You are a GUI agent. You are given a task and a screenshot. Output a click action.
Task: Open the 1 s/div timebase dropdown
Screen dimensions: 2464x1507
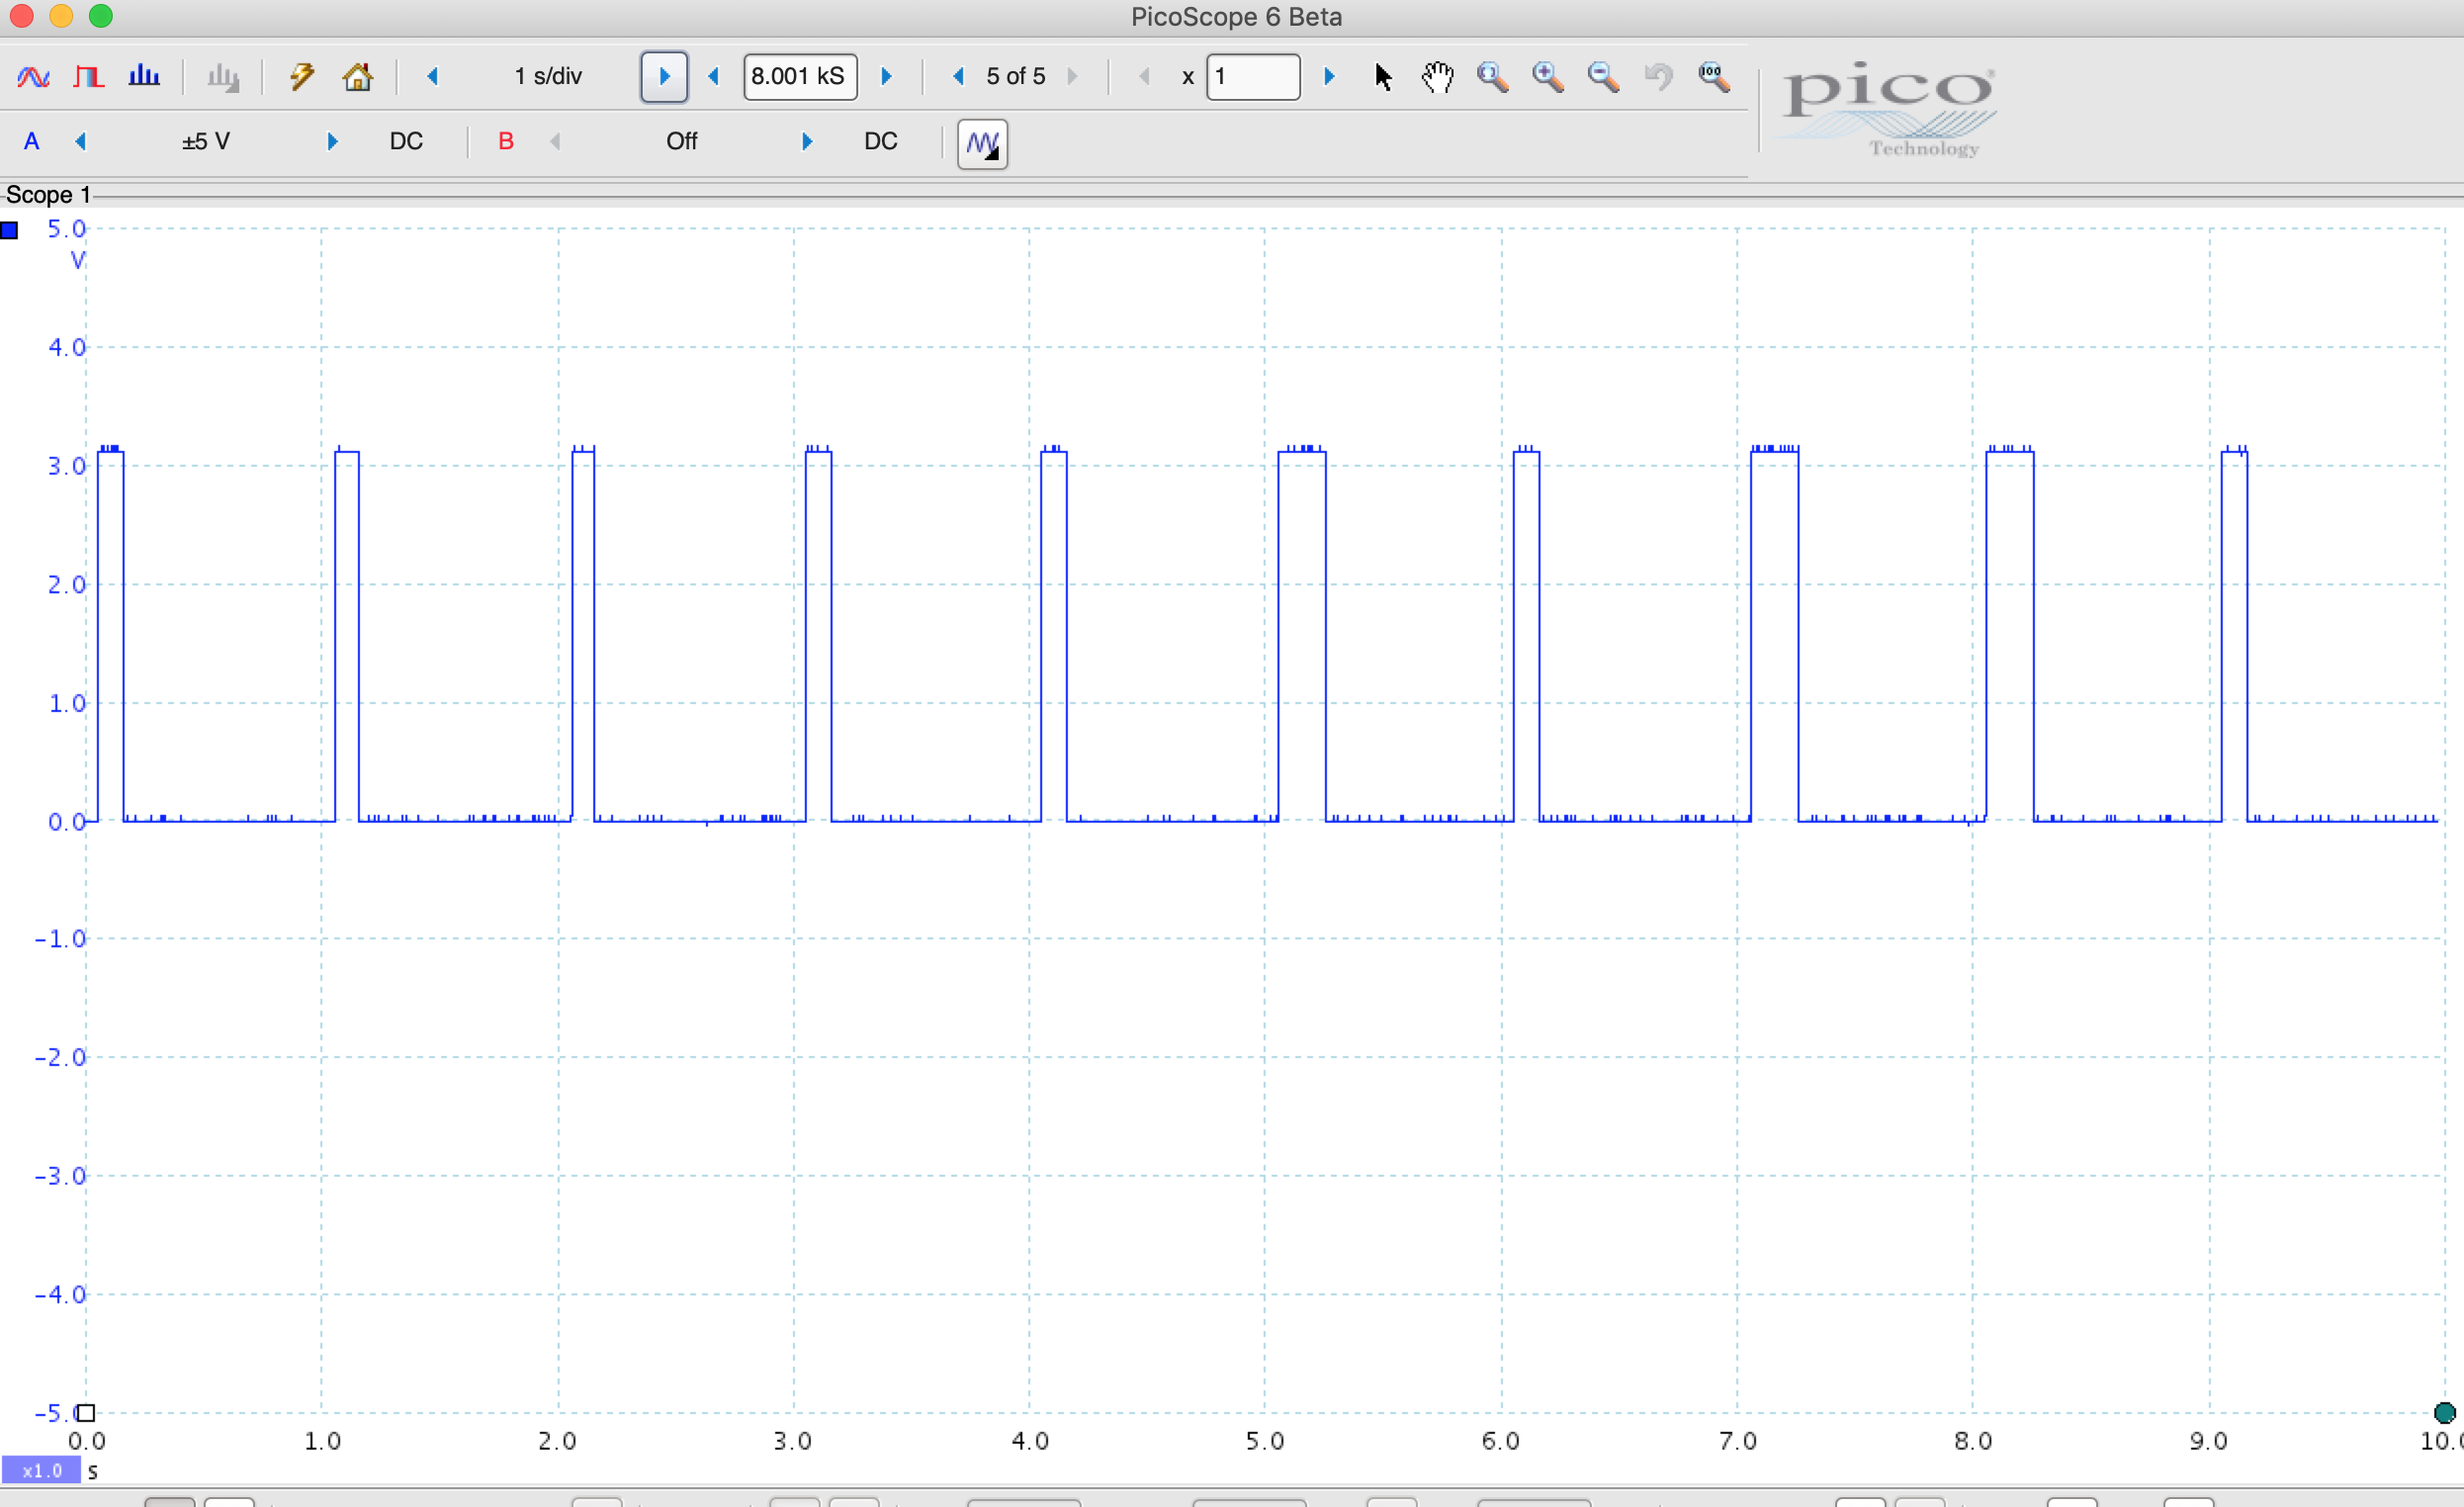[x=548, y=76]
